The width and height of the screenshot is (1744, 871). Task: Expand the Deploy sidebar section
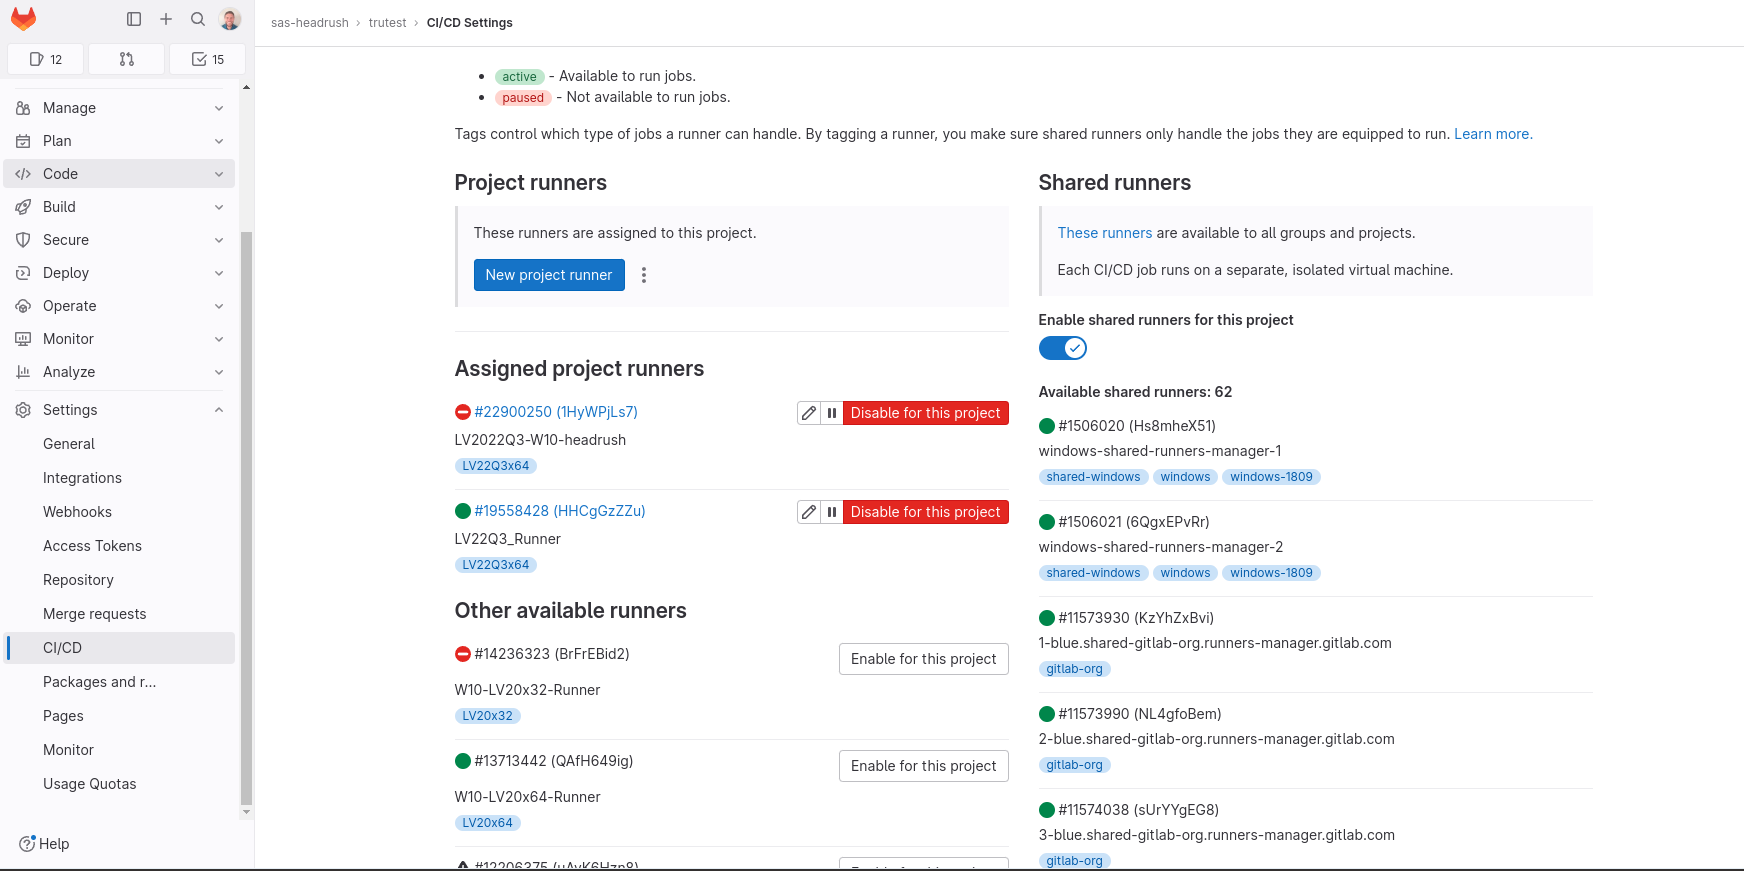coord(119,273)
